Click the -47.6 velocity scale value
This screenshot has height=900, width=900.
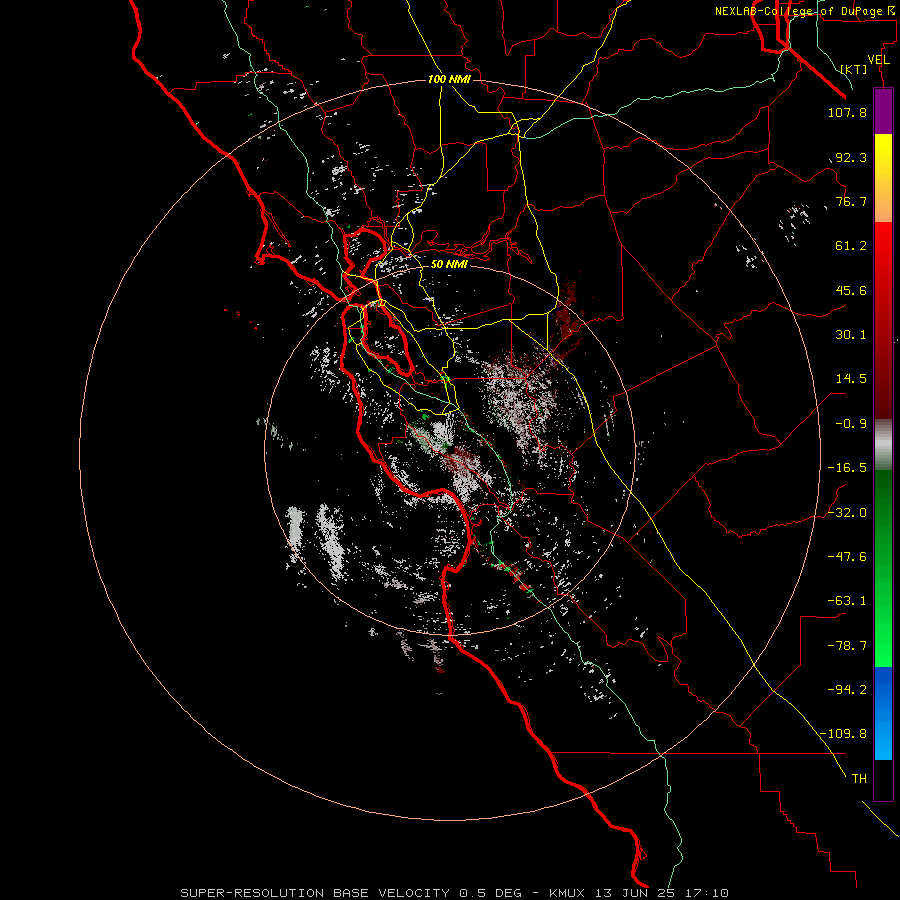(x=847, y=557)
